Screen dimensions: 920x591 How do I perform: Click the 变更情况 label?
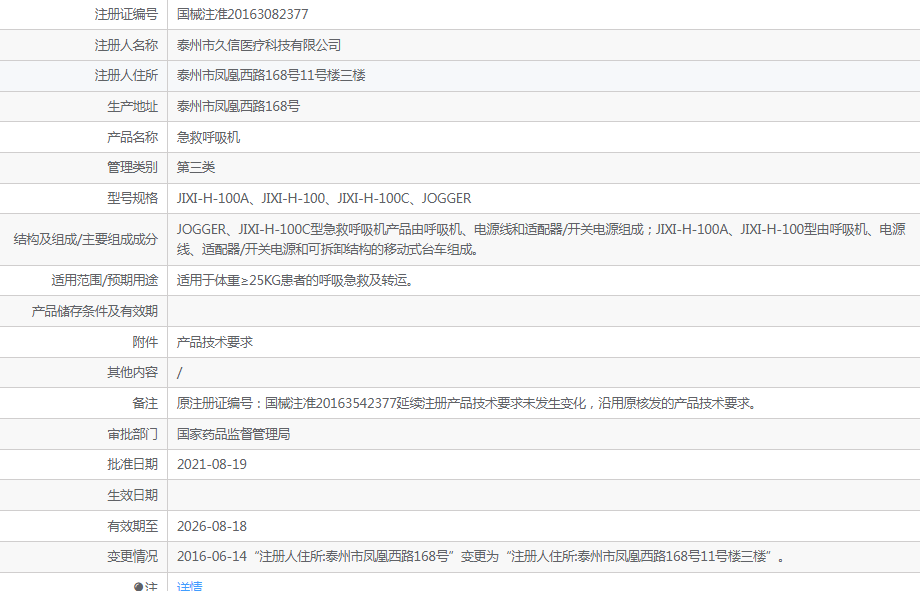133,556
